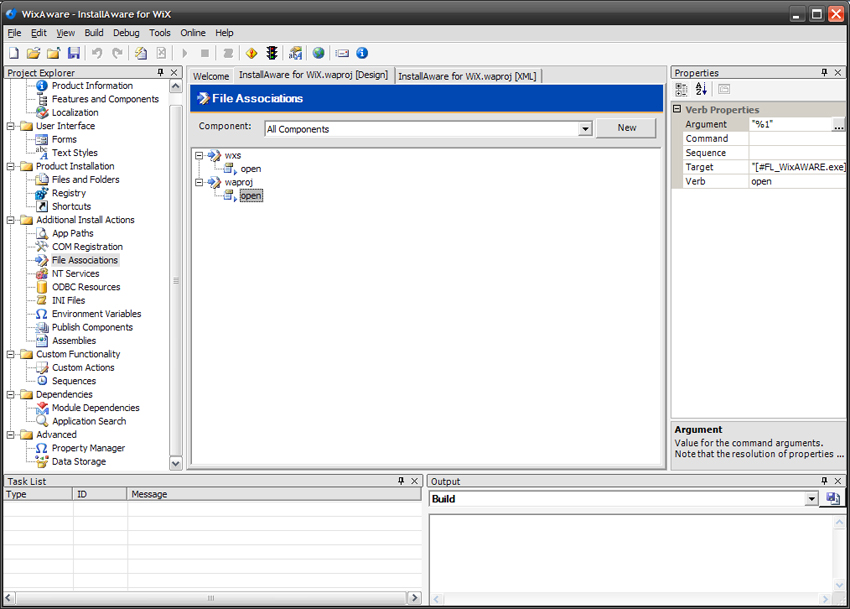Click the envelope card toolbar icon
Image resolution: width=850 pixels, height=609 pixels.
342,53
